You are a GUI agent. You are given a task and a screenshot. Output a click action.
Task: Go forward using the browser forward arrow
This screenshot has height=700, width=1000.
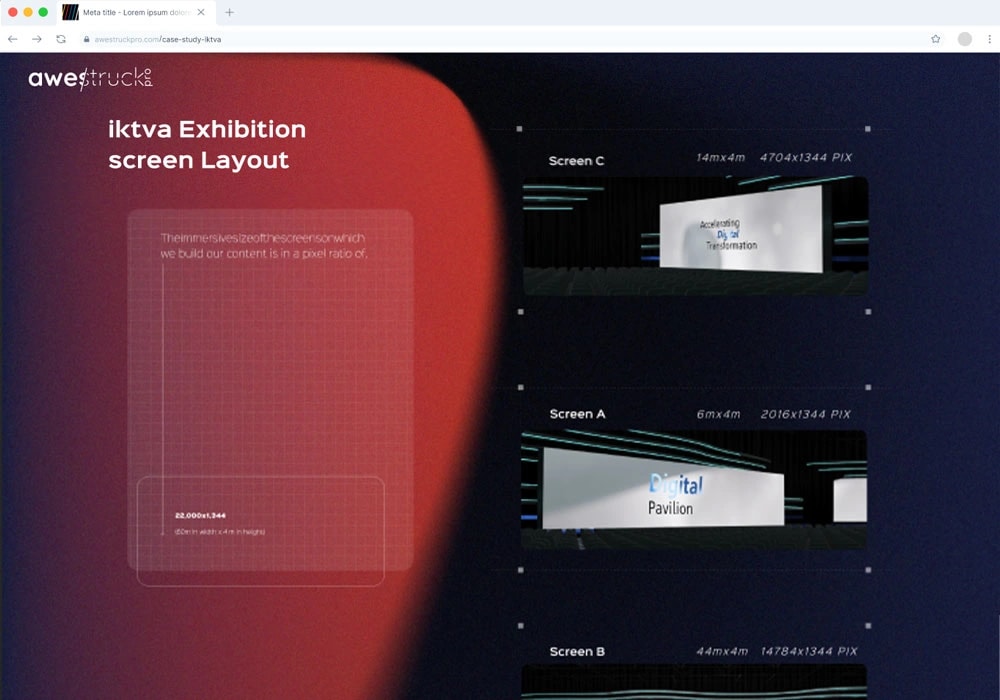[37, 39]
